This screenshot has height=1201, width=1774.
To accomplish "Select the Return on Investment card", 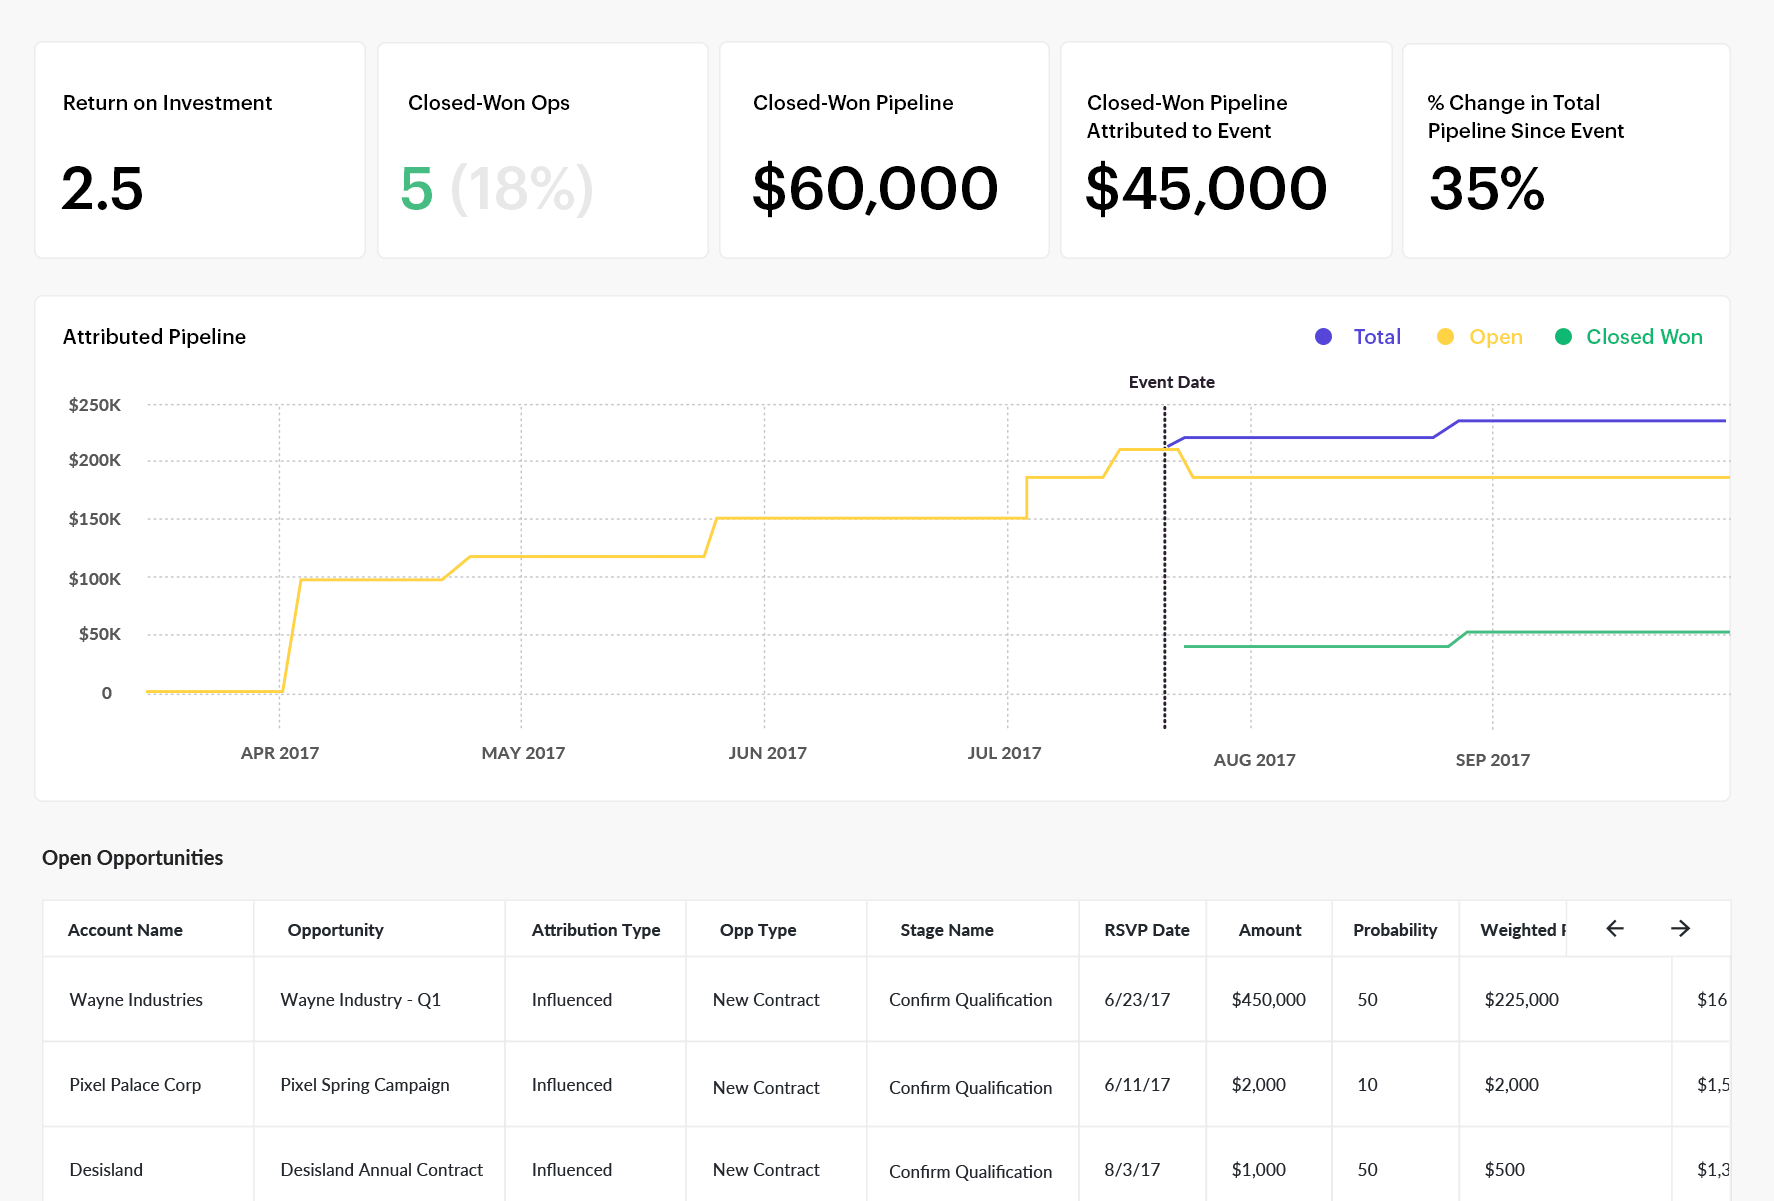I will [200, 150].
